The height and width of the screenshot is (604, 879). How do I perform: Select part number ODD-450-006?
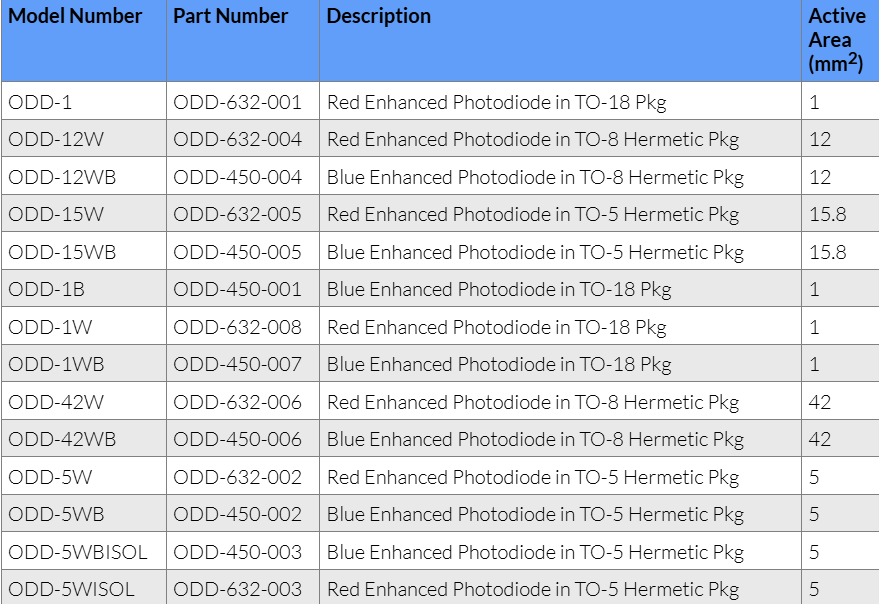[x=238, y=440]
